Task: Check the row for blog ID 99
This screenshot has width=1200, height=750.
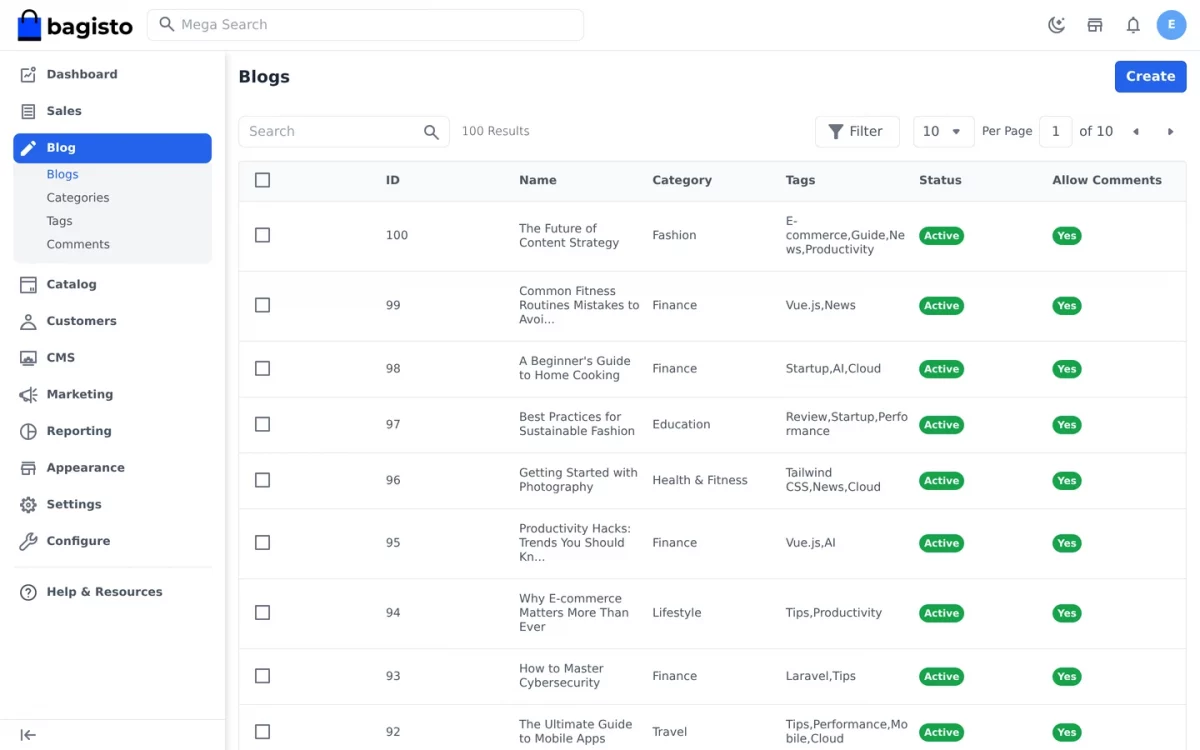Action: [x=262, y=305]
